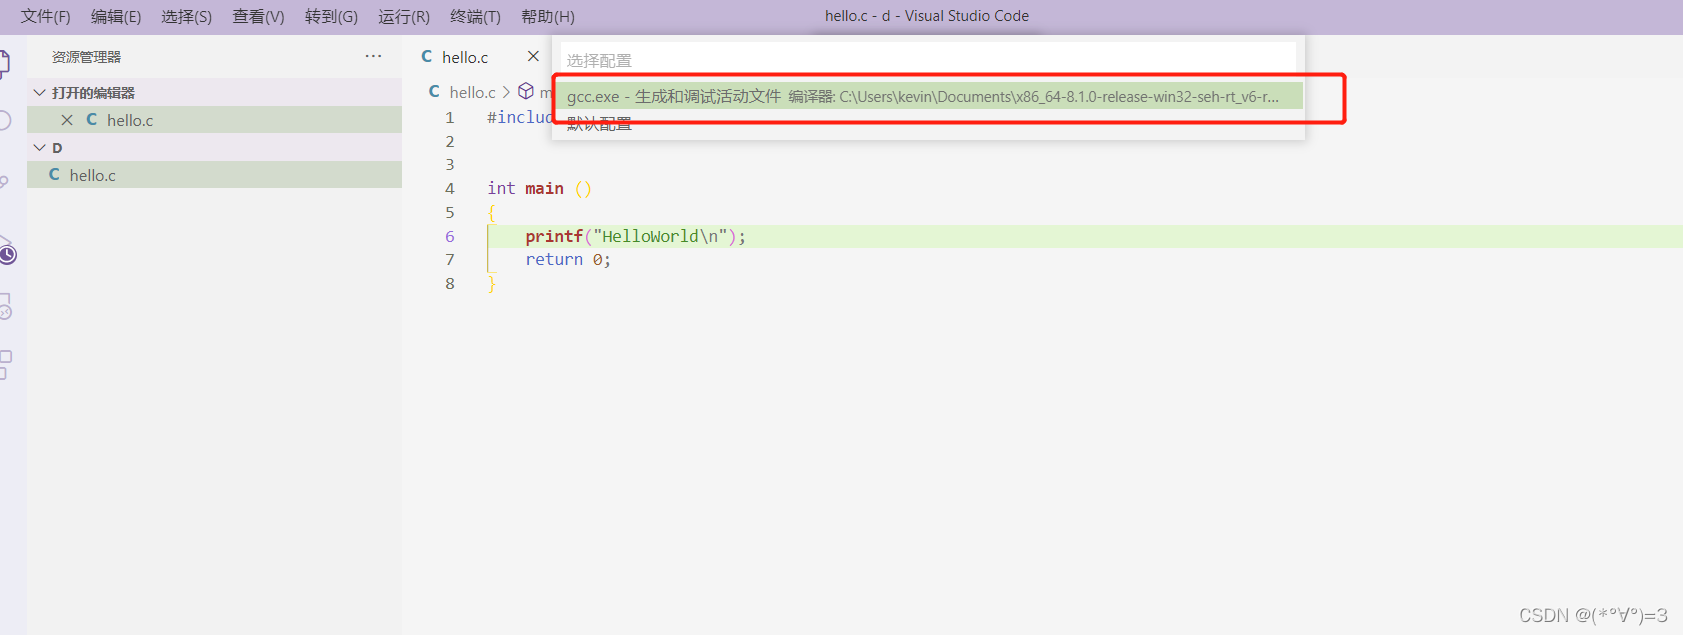Switch to the hello.c editor tab
This screenshot has height=635, width=1683.
pos(465,57)
